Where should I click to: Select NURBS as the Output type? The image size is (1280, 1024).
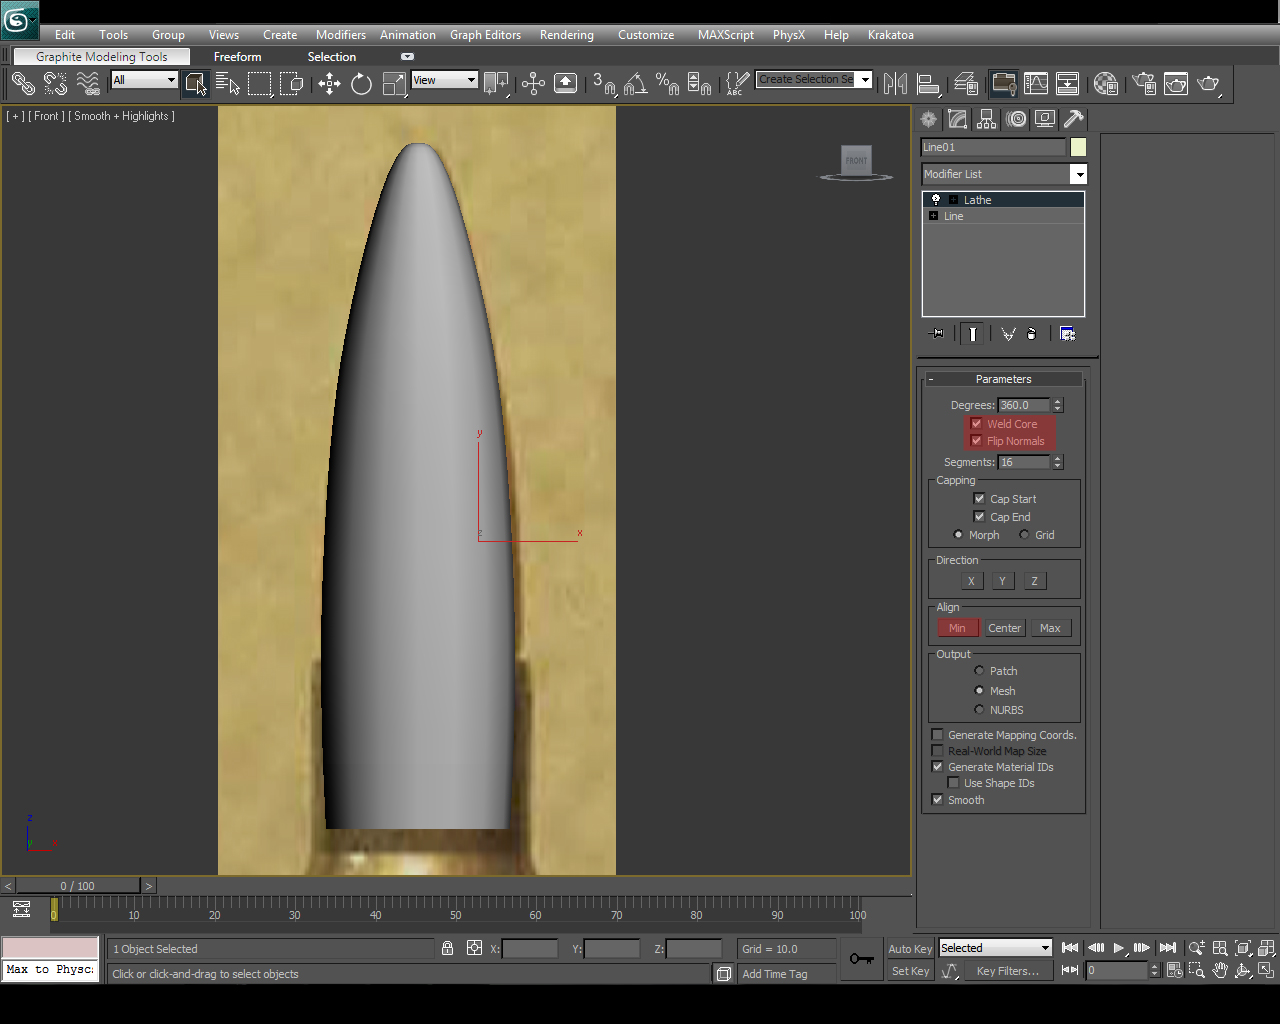(x=979, y=710)
